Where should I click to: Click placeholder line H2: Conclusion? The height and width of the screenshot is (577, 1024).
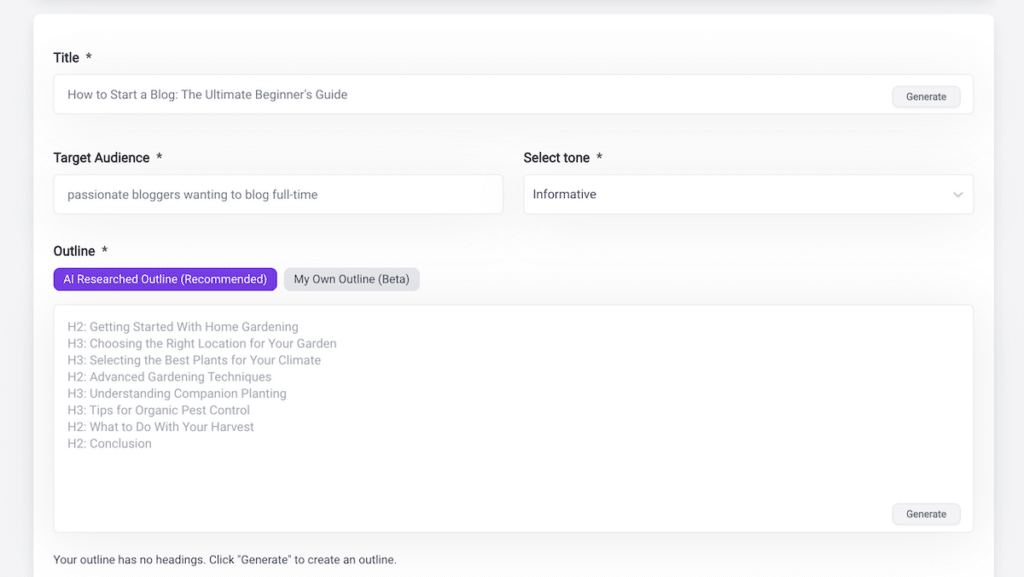(x=109, y=444)
